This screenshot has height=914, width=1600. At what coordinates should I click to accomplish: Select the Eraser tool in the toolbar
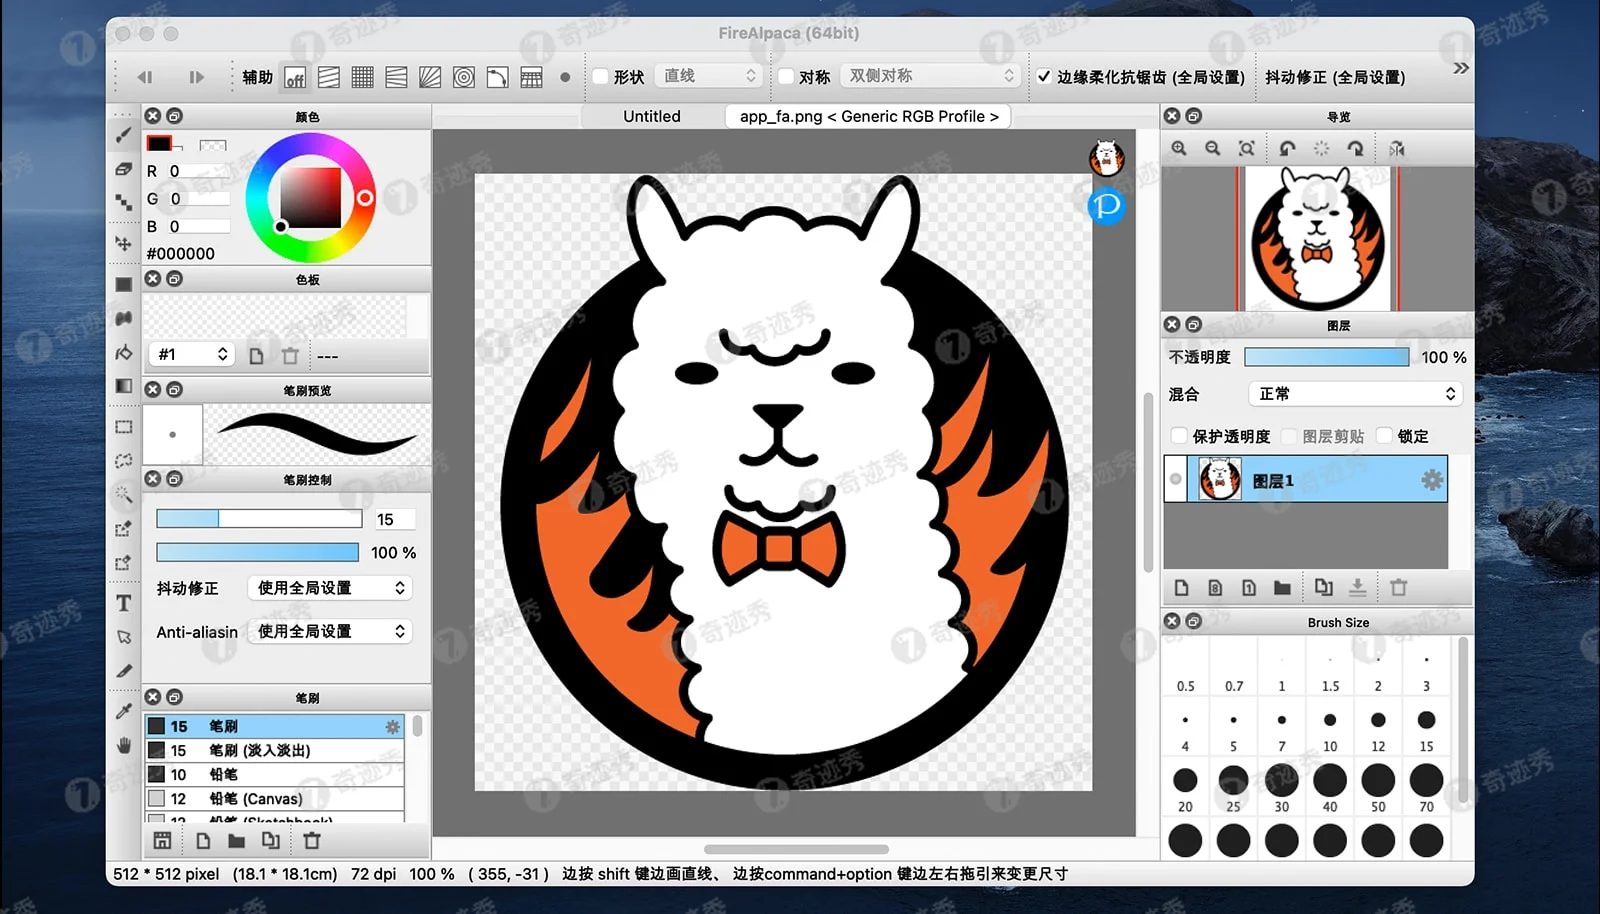point(124,171)
